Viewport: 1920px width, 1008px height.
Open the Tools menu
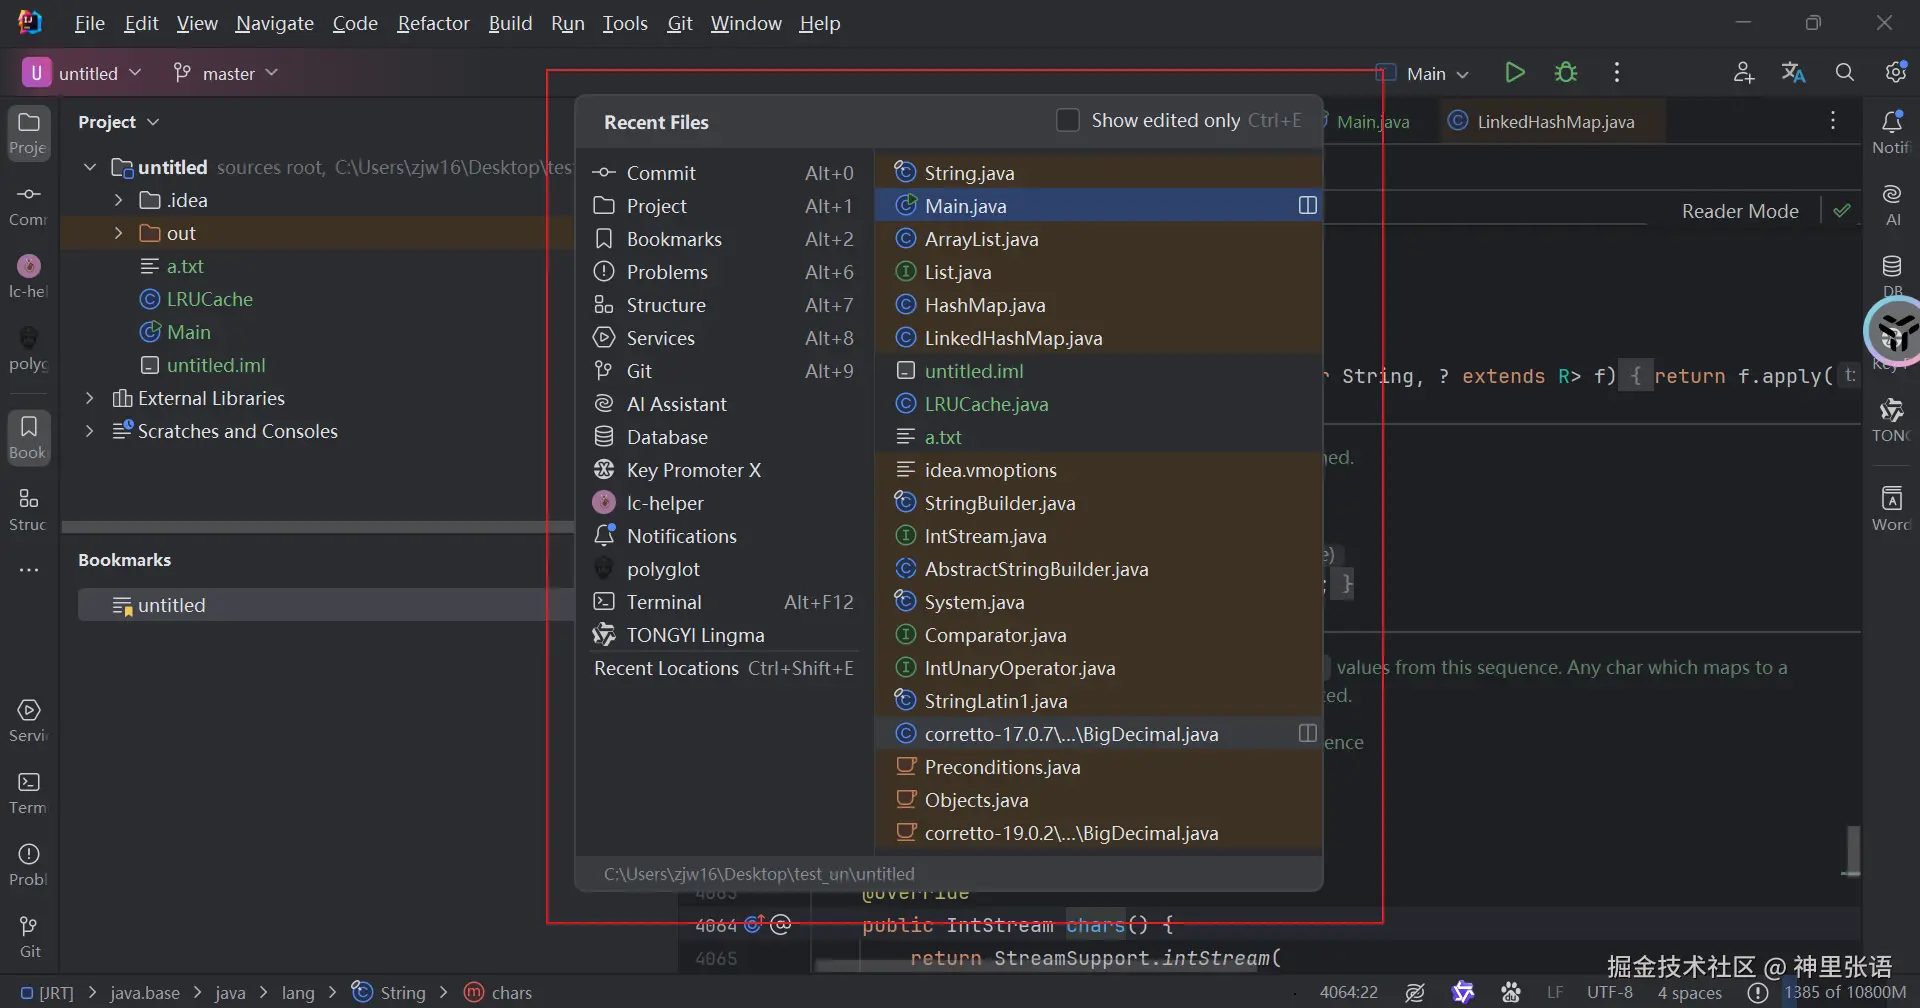point(625,23)
